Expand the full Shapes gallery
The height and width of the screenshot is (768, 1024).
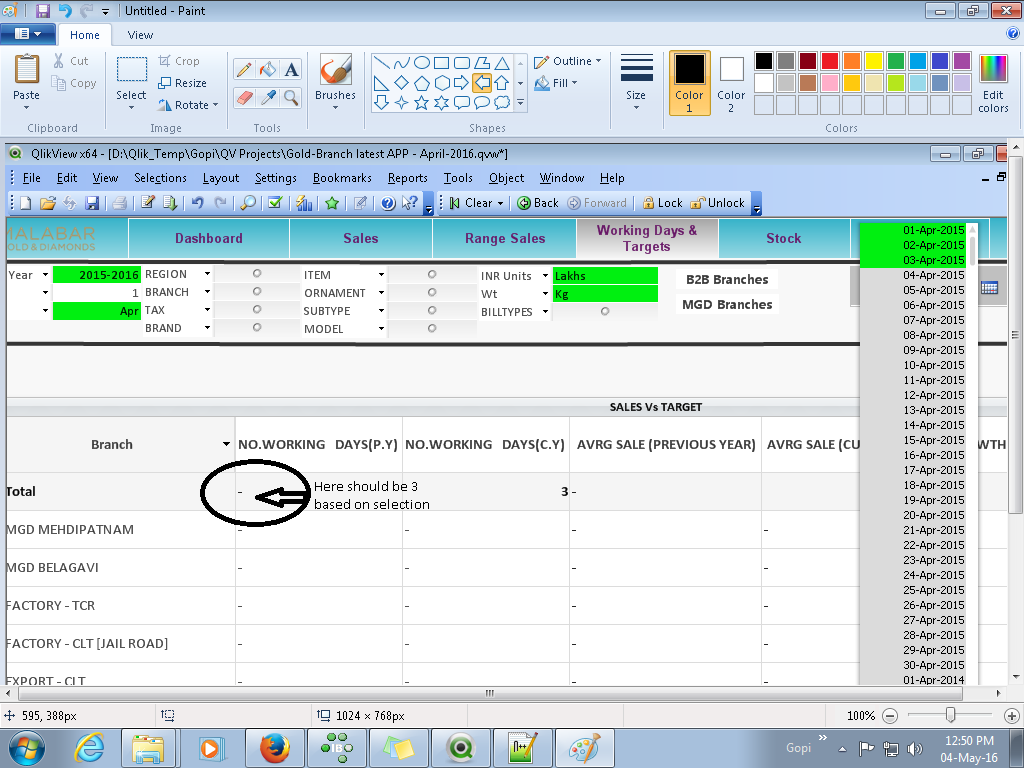pyautogui.click(x=520, y=103)
